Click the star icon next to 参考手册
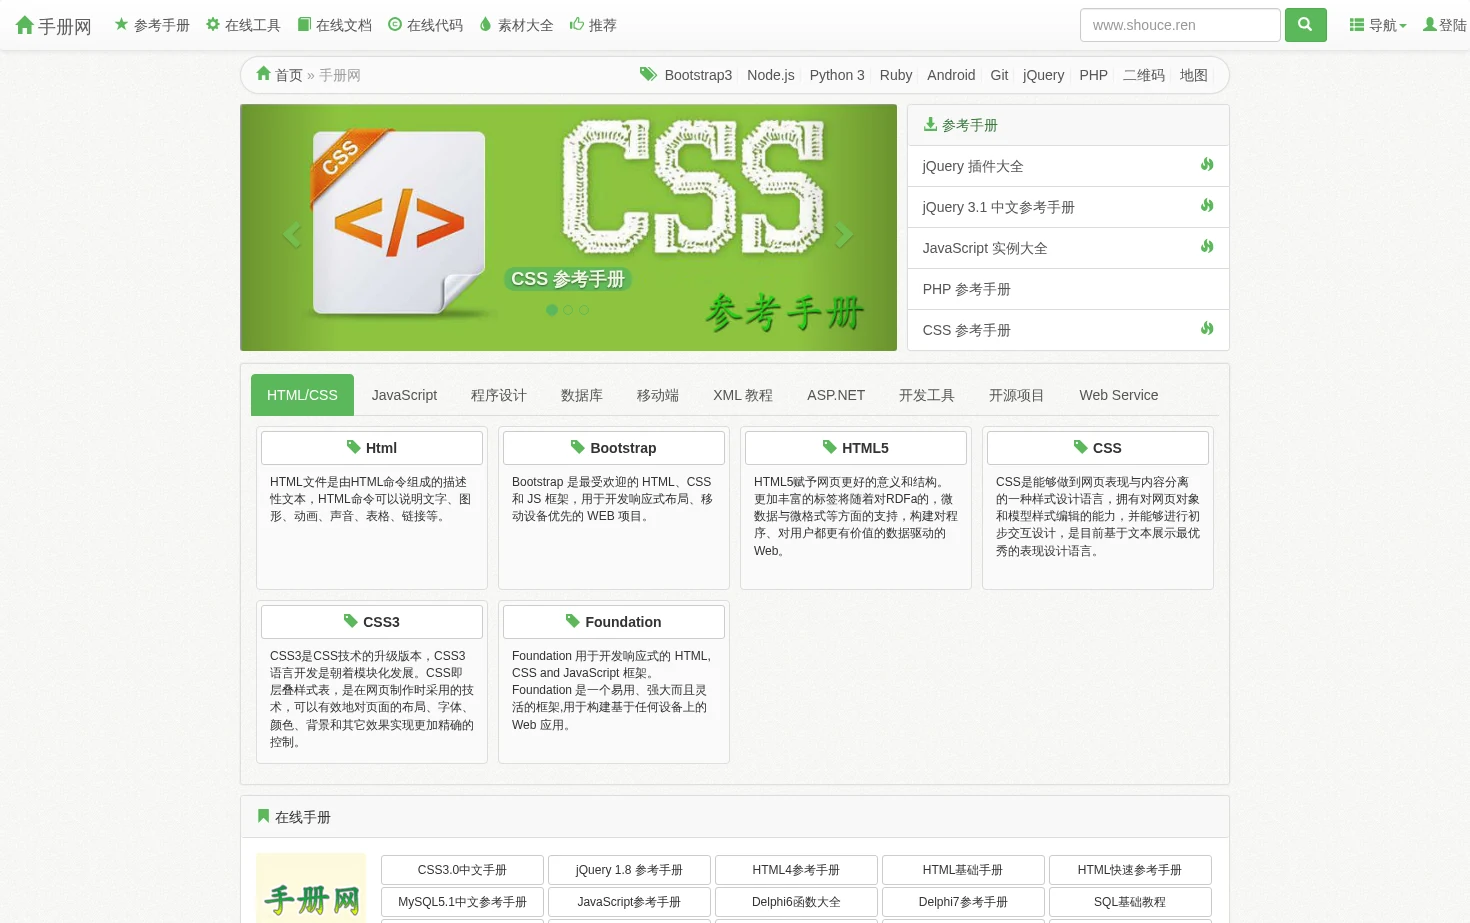The height and width of the screenshot is (923, 1470). pos(122,24)
